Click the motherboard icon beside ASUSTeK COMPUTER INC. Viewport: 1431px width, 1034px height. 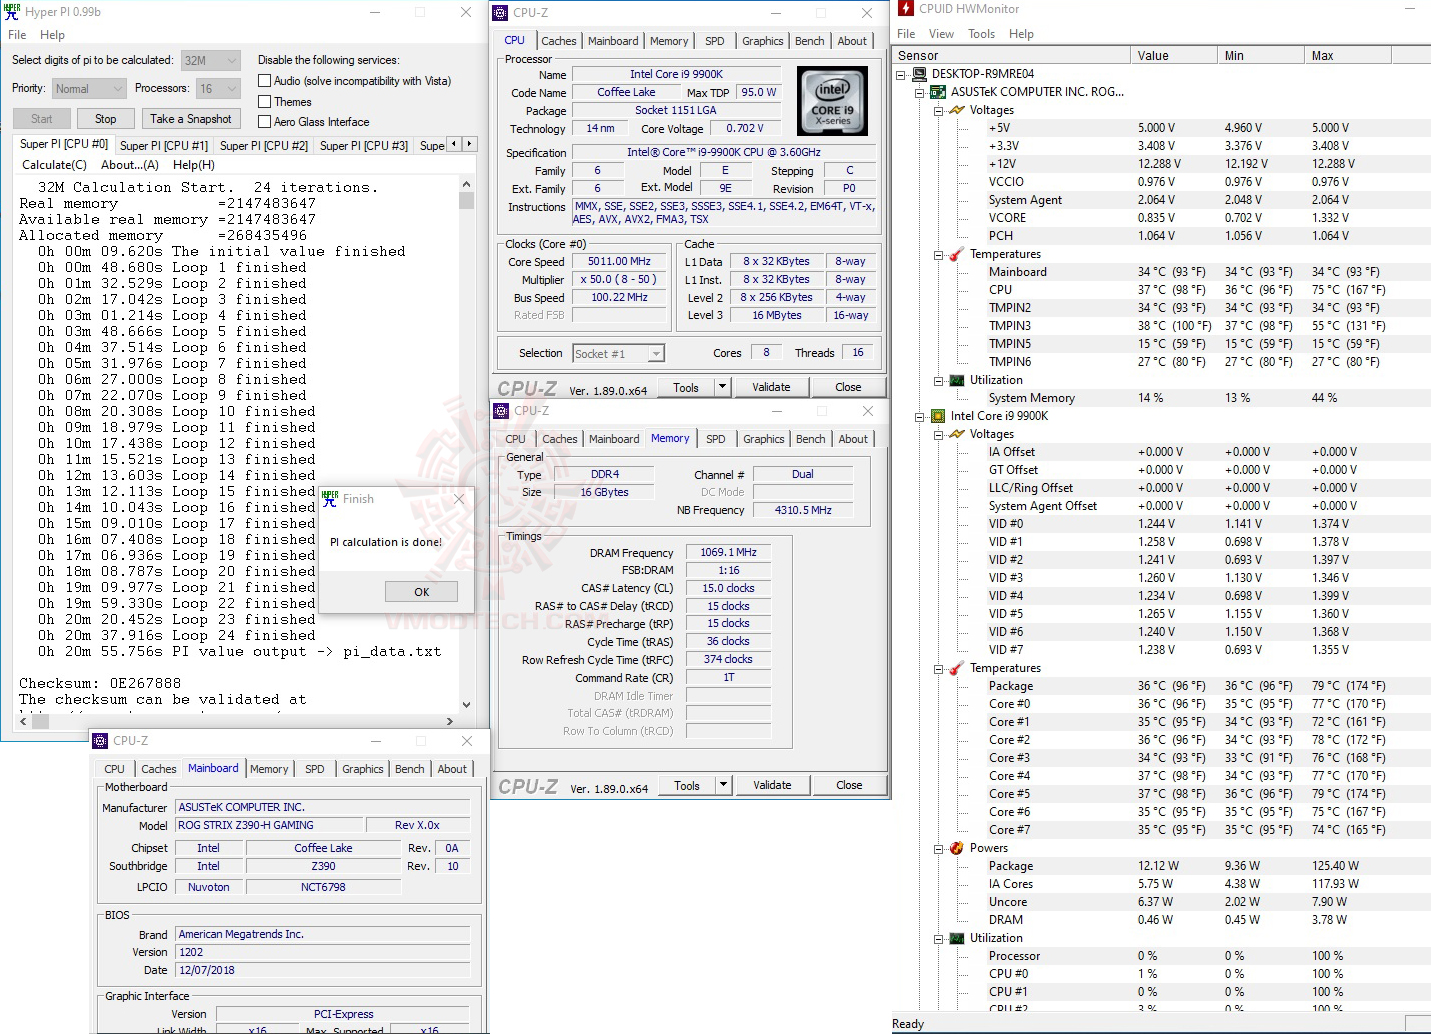coord(938,92)
